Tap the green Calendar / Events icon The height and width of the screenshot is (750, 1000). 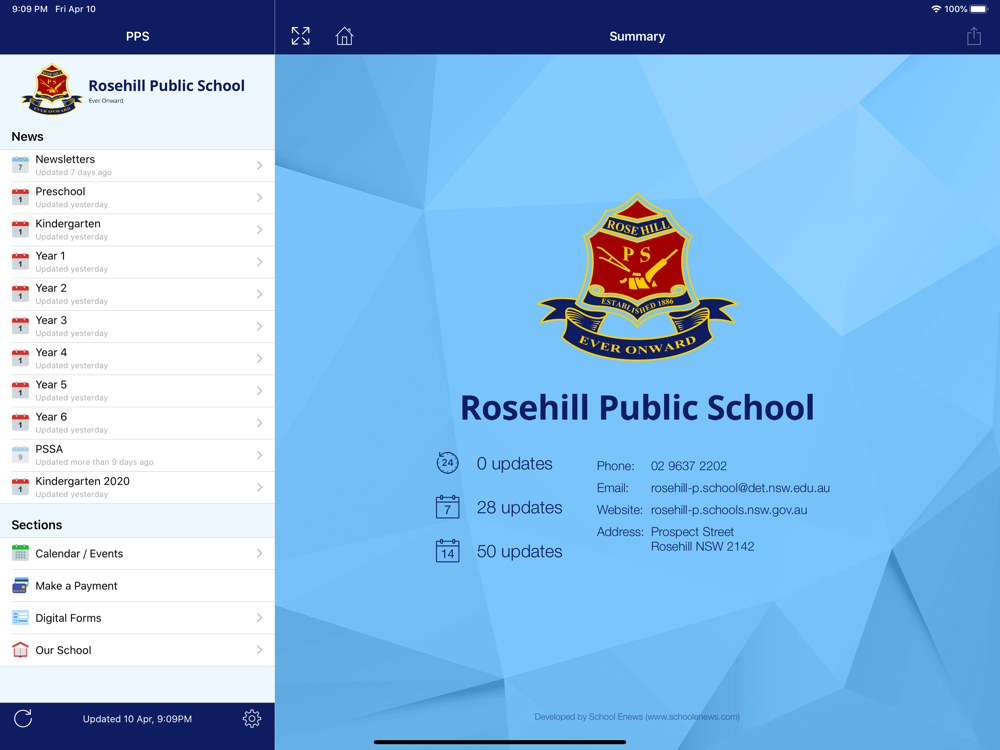click(20, 553)
